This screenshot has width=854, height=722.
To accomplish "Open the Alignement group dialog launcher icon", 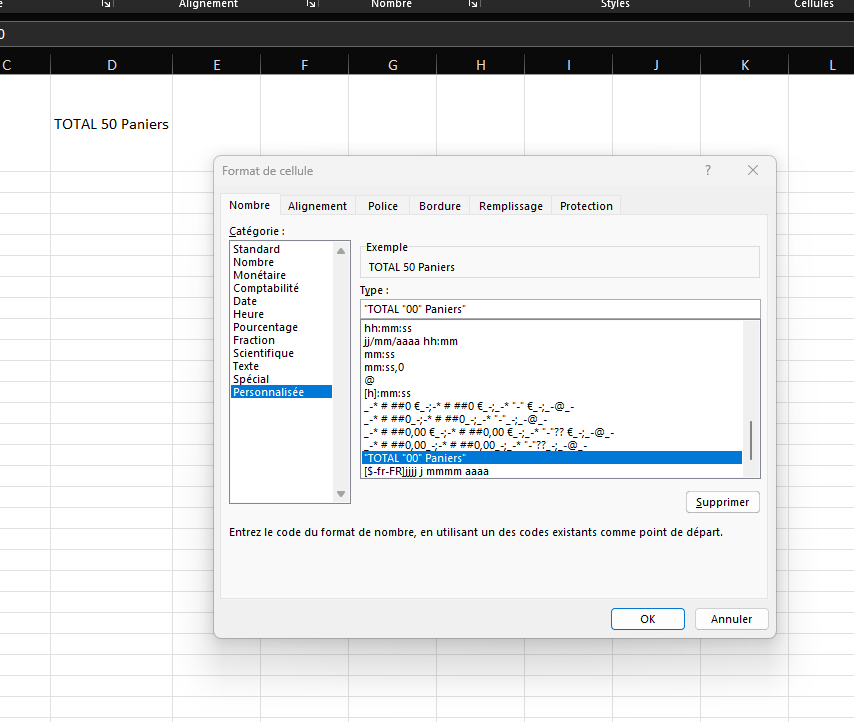I will (x=311, y=5).
